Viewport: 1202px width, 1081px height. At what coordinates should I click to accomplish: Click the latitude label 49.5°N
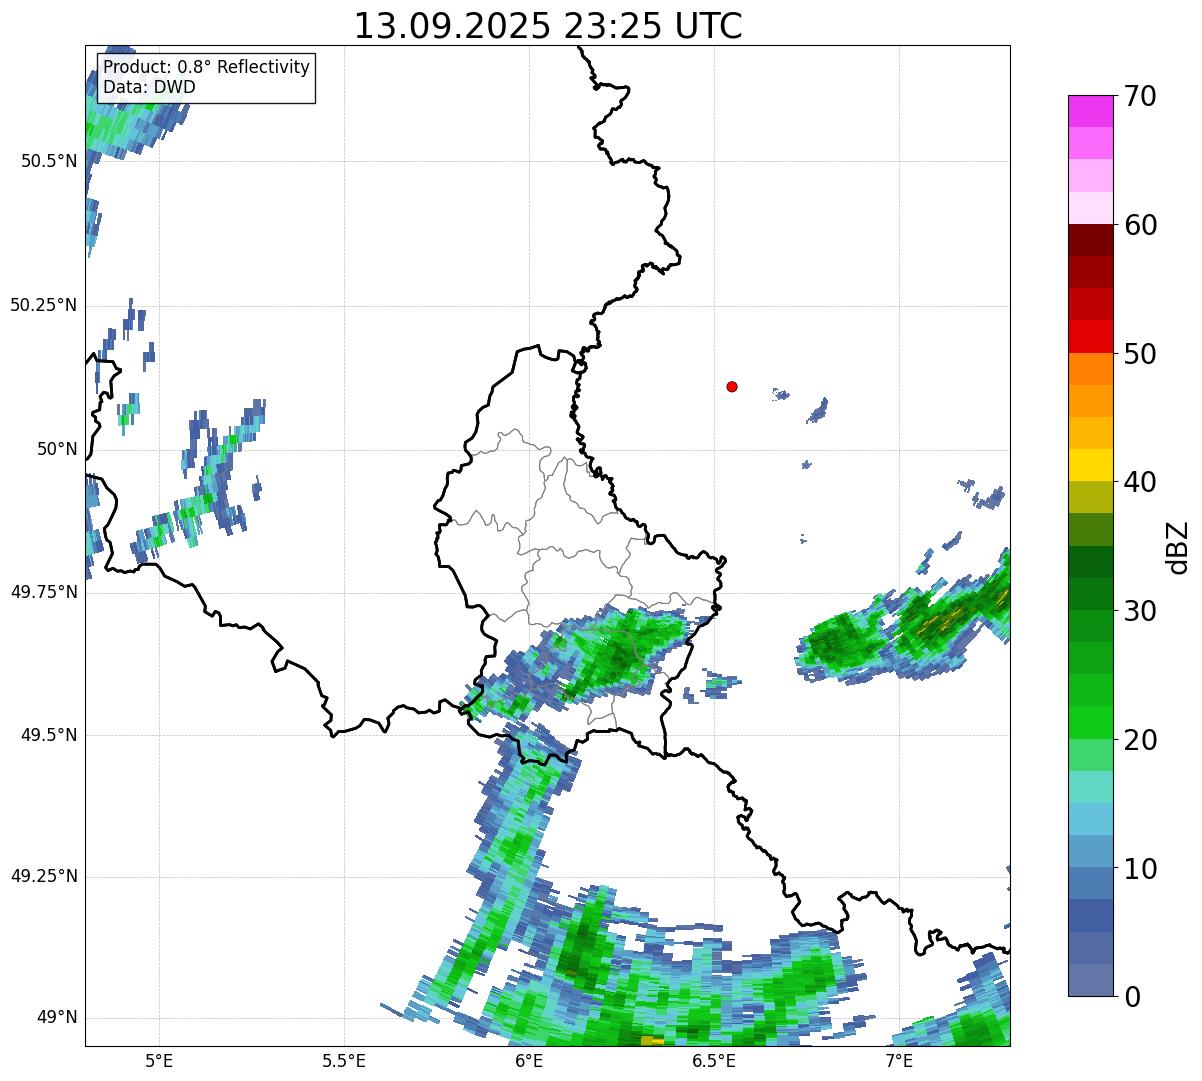coord(49,735)
